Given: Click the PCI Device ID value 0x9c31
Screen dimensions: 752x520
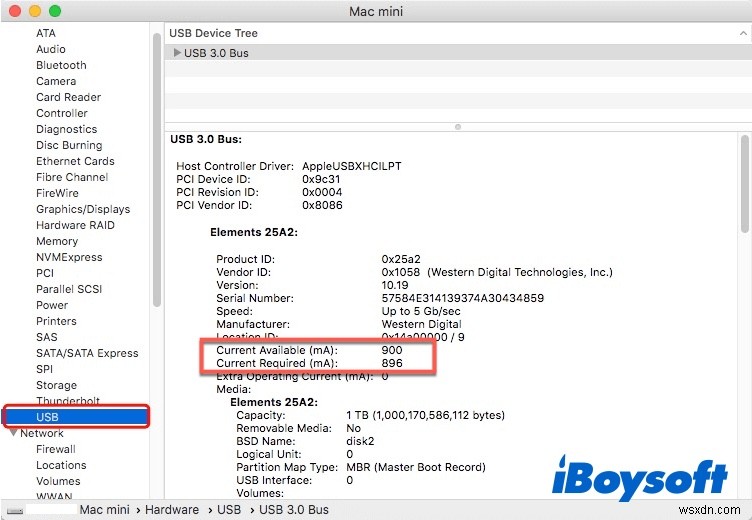Looking at the screenshot, I should tap(321, 179).
